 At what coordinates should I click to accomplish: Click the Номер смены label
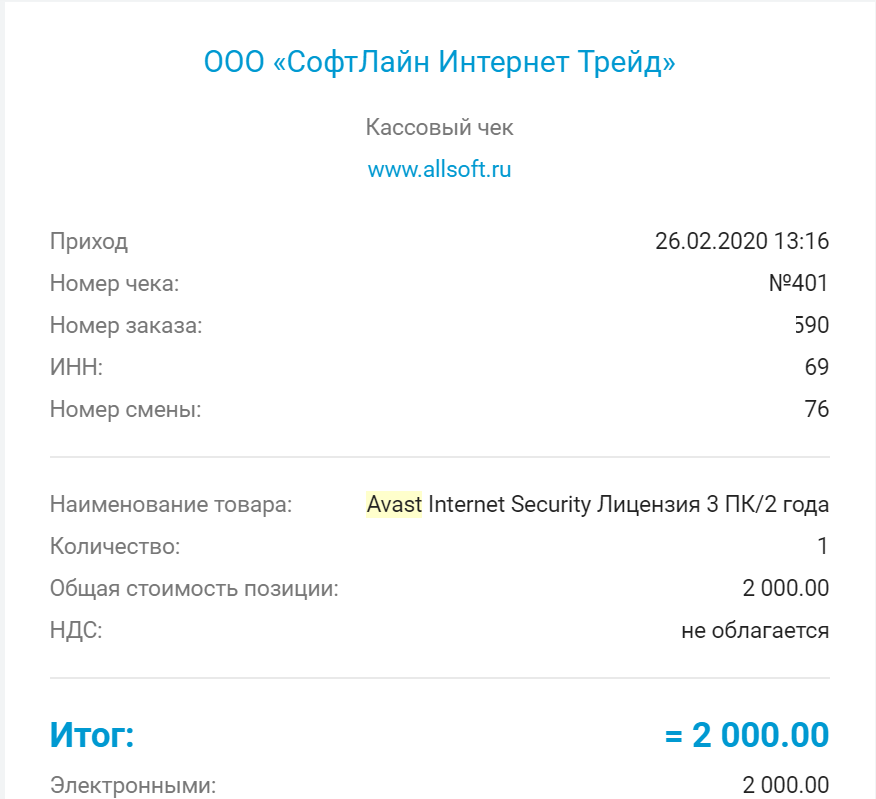tap(125, 409)
